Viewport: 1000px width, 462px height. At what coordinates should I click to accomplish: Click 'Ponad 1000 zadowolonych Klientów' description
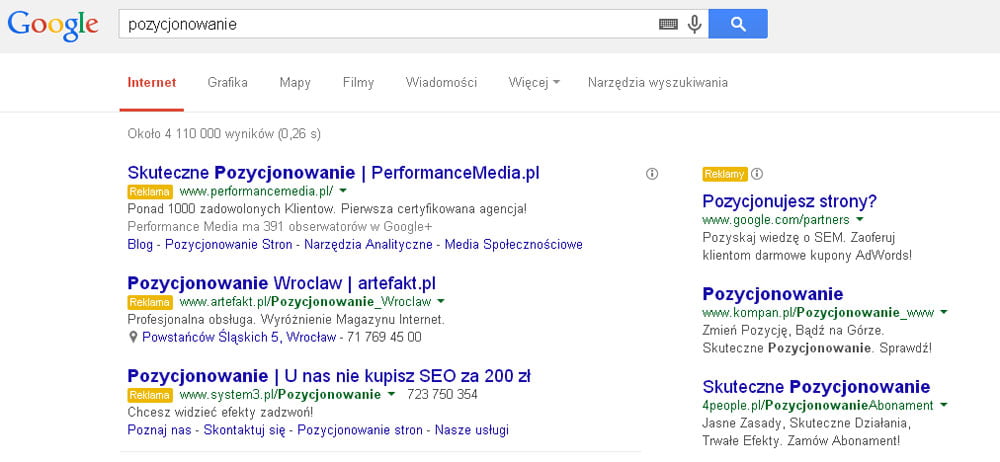point(327,209)
